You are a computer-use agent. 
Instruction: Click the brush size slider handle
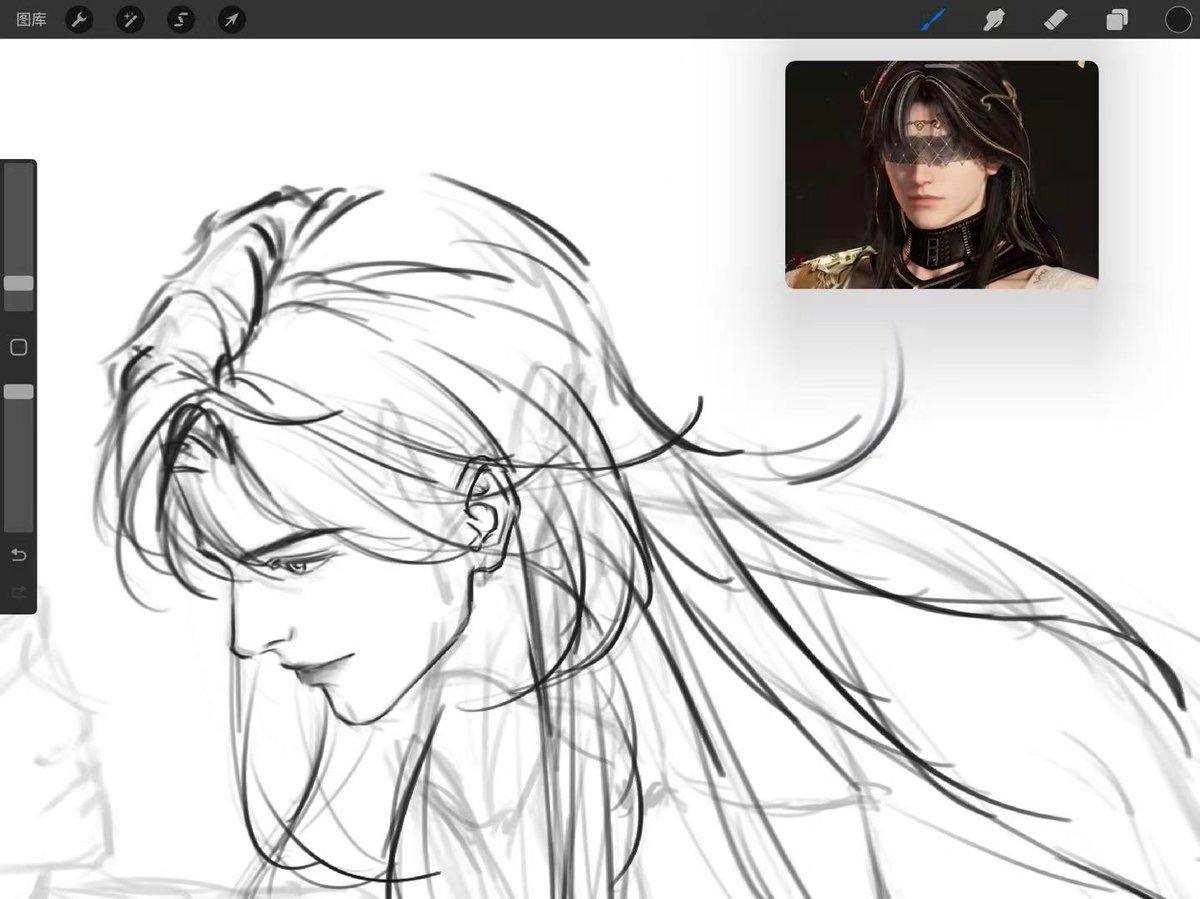(x=18, y=283)
